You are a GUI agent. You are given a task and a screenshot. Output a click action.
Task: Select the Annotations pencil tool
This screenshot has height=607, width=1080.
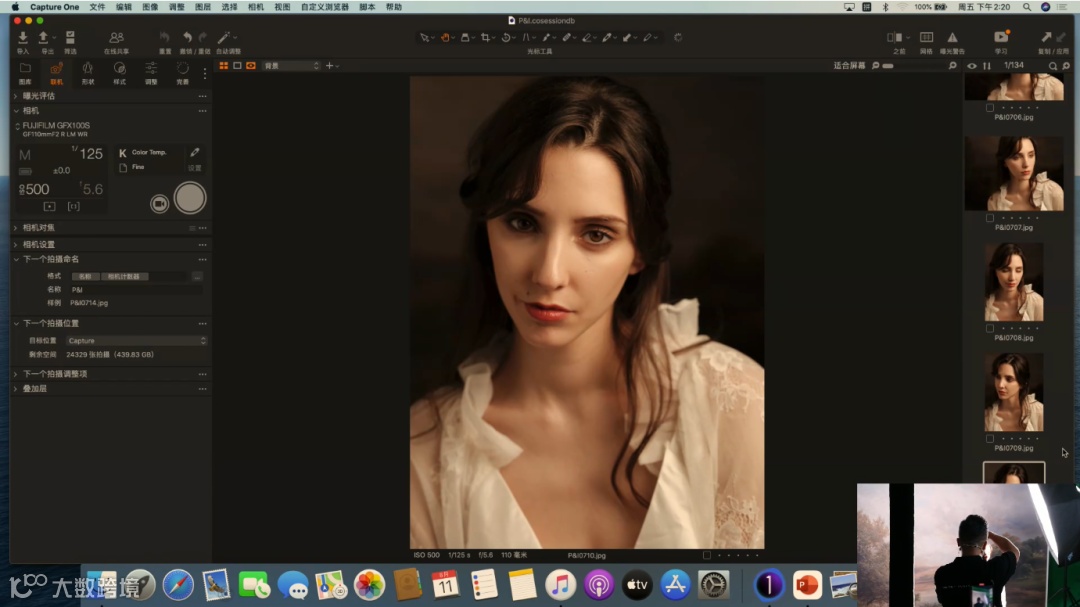tap(647, 37)
